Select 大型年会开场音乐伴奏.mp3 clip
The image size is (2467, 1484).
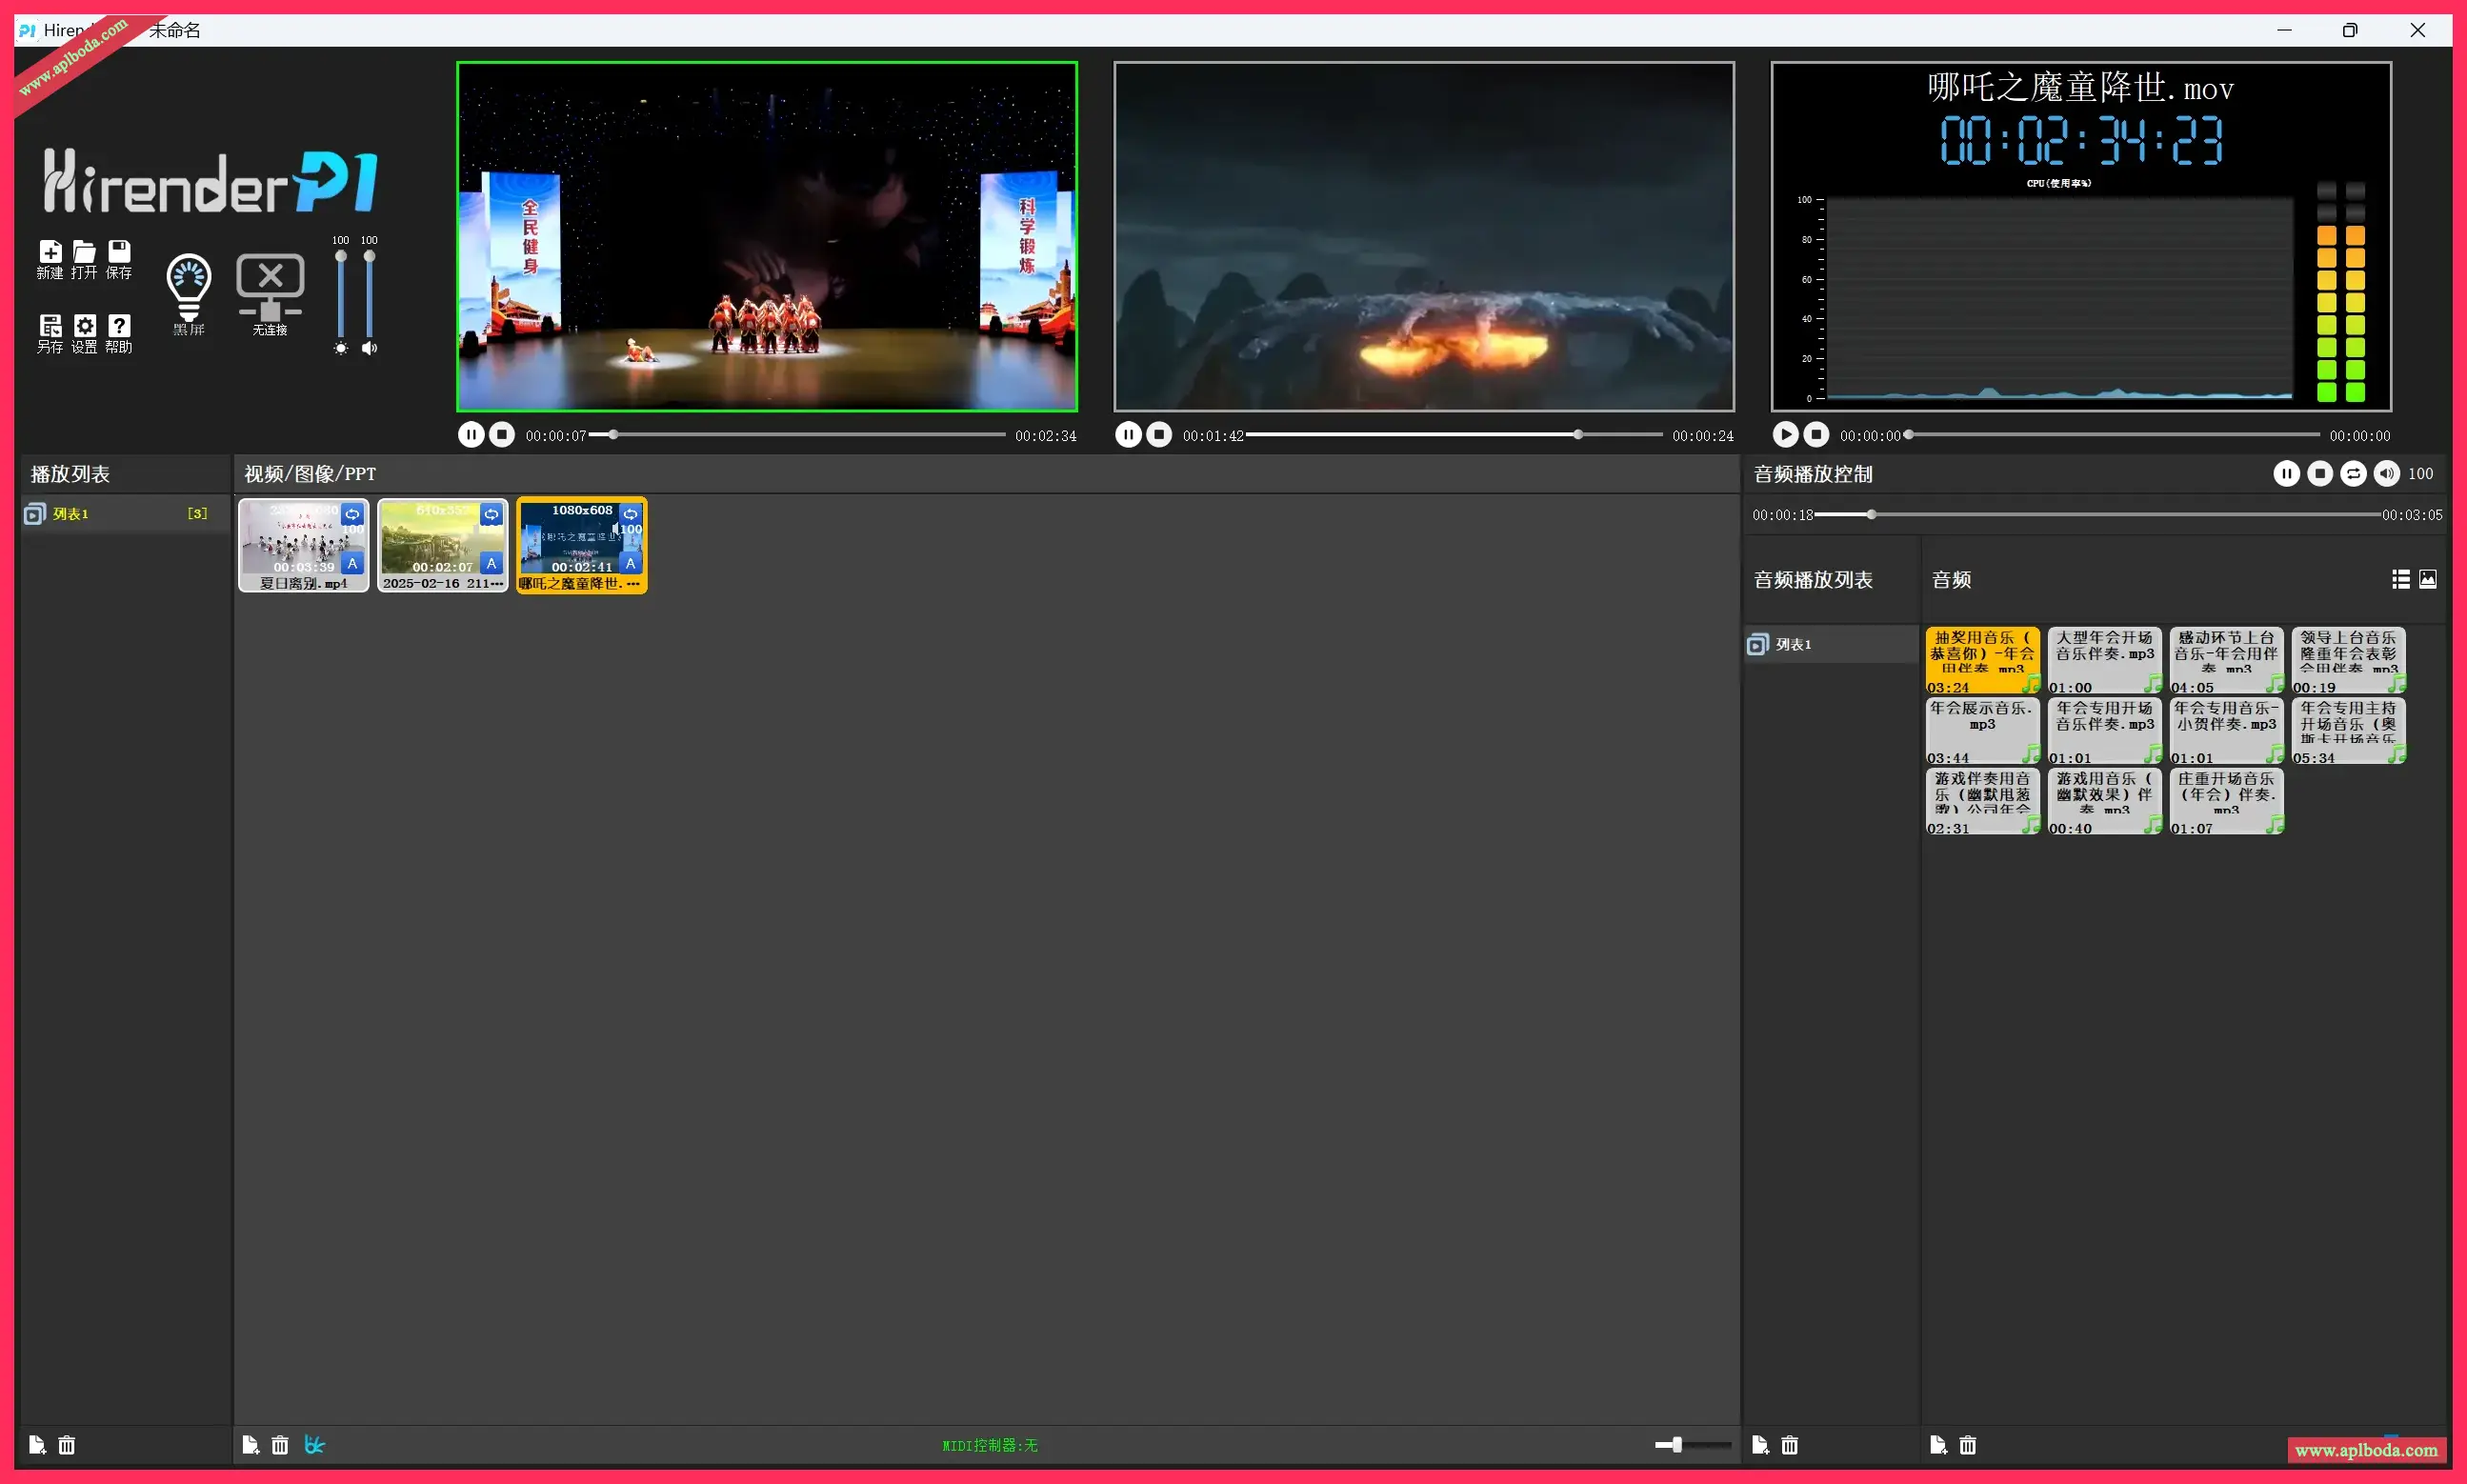[2105, 661]
